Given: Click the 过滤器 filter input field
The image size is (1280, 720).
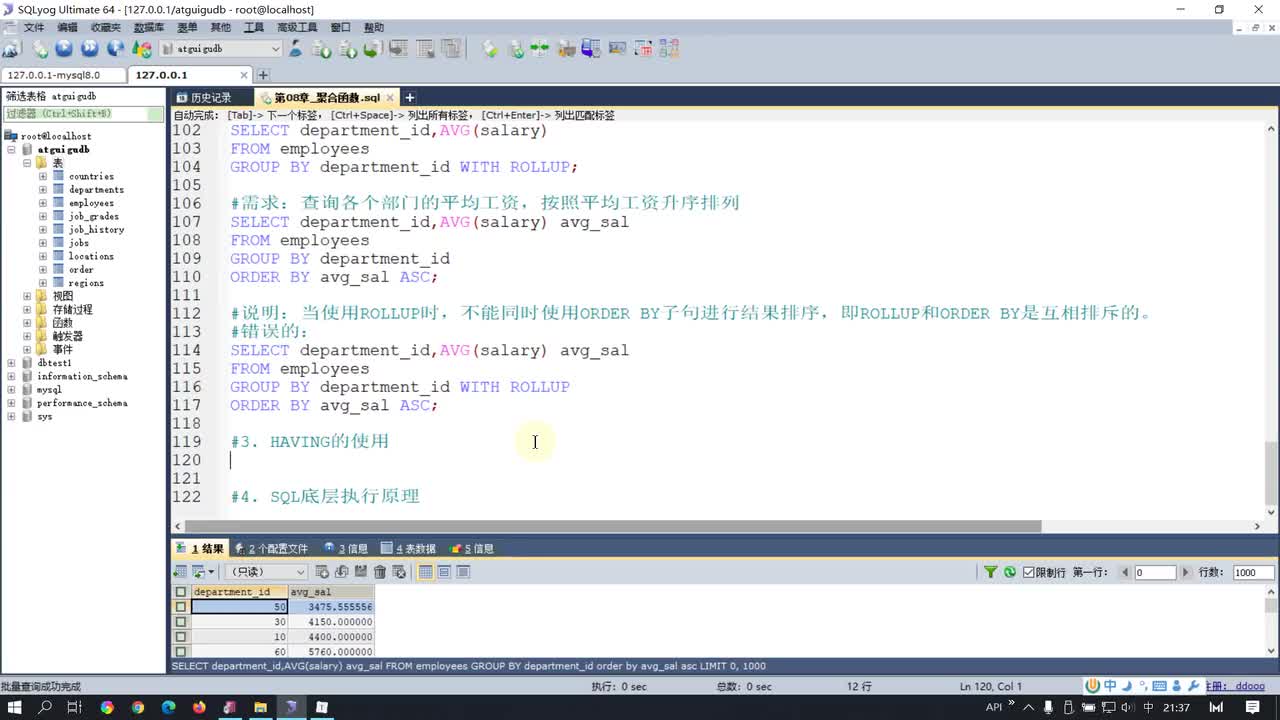Looking at the screenshot, I should [84, 114].
